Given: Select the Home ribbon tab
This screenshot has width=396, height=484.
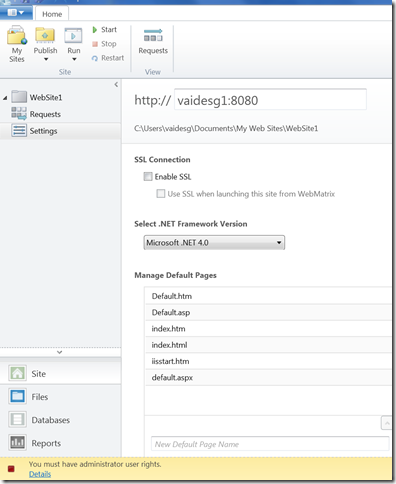Looking at the screenshot, I should (52, 14).
